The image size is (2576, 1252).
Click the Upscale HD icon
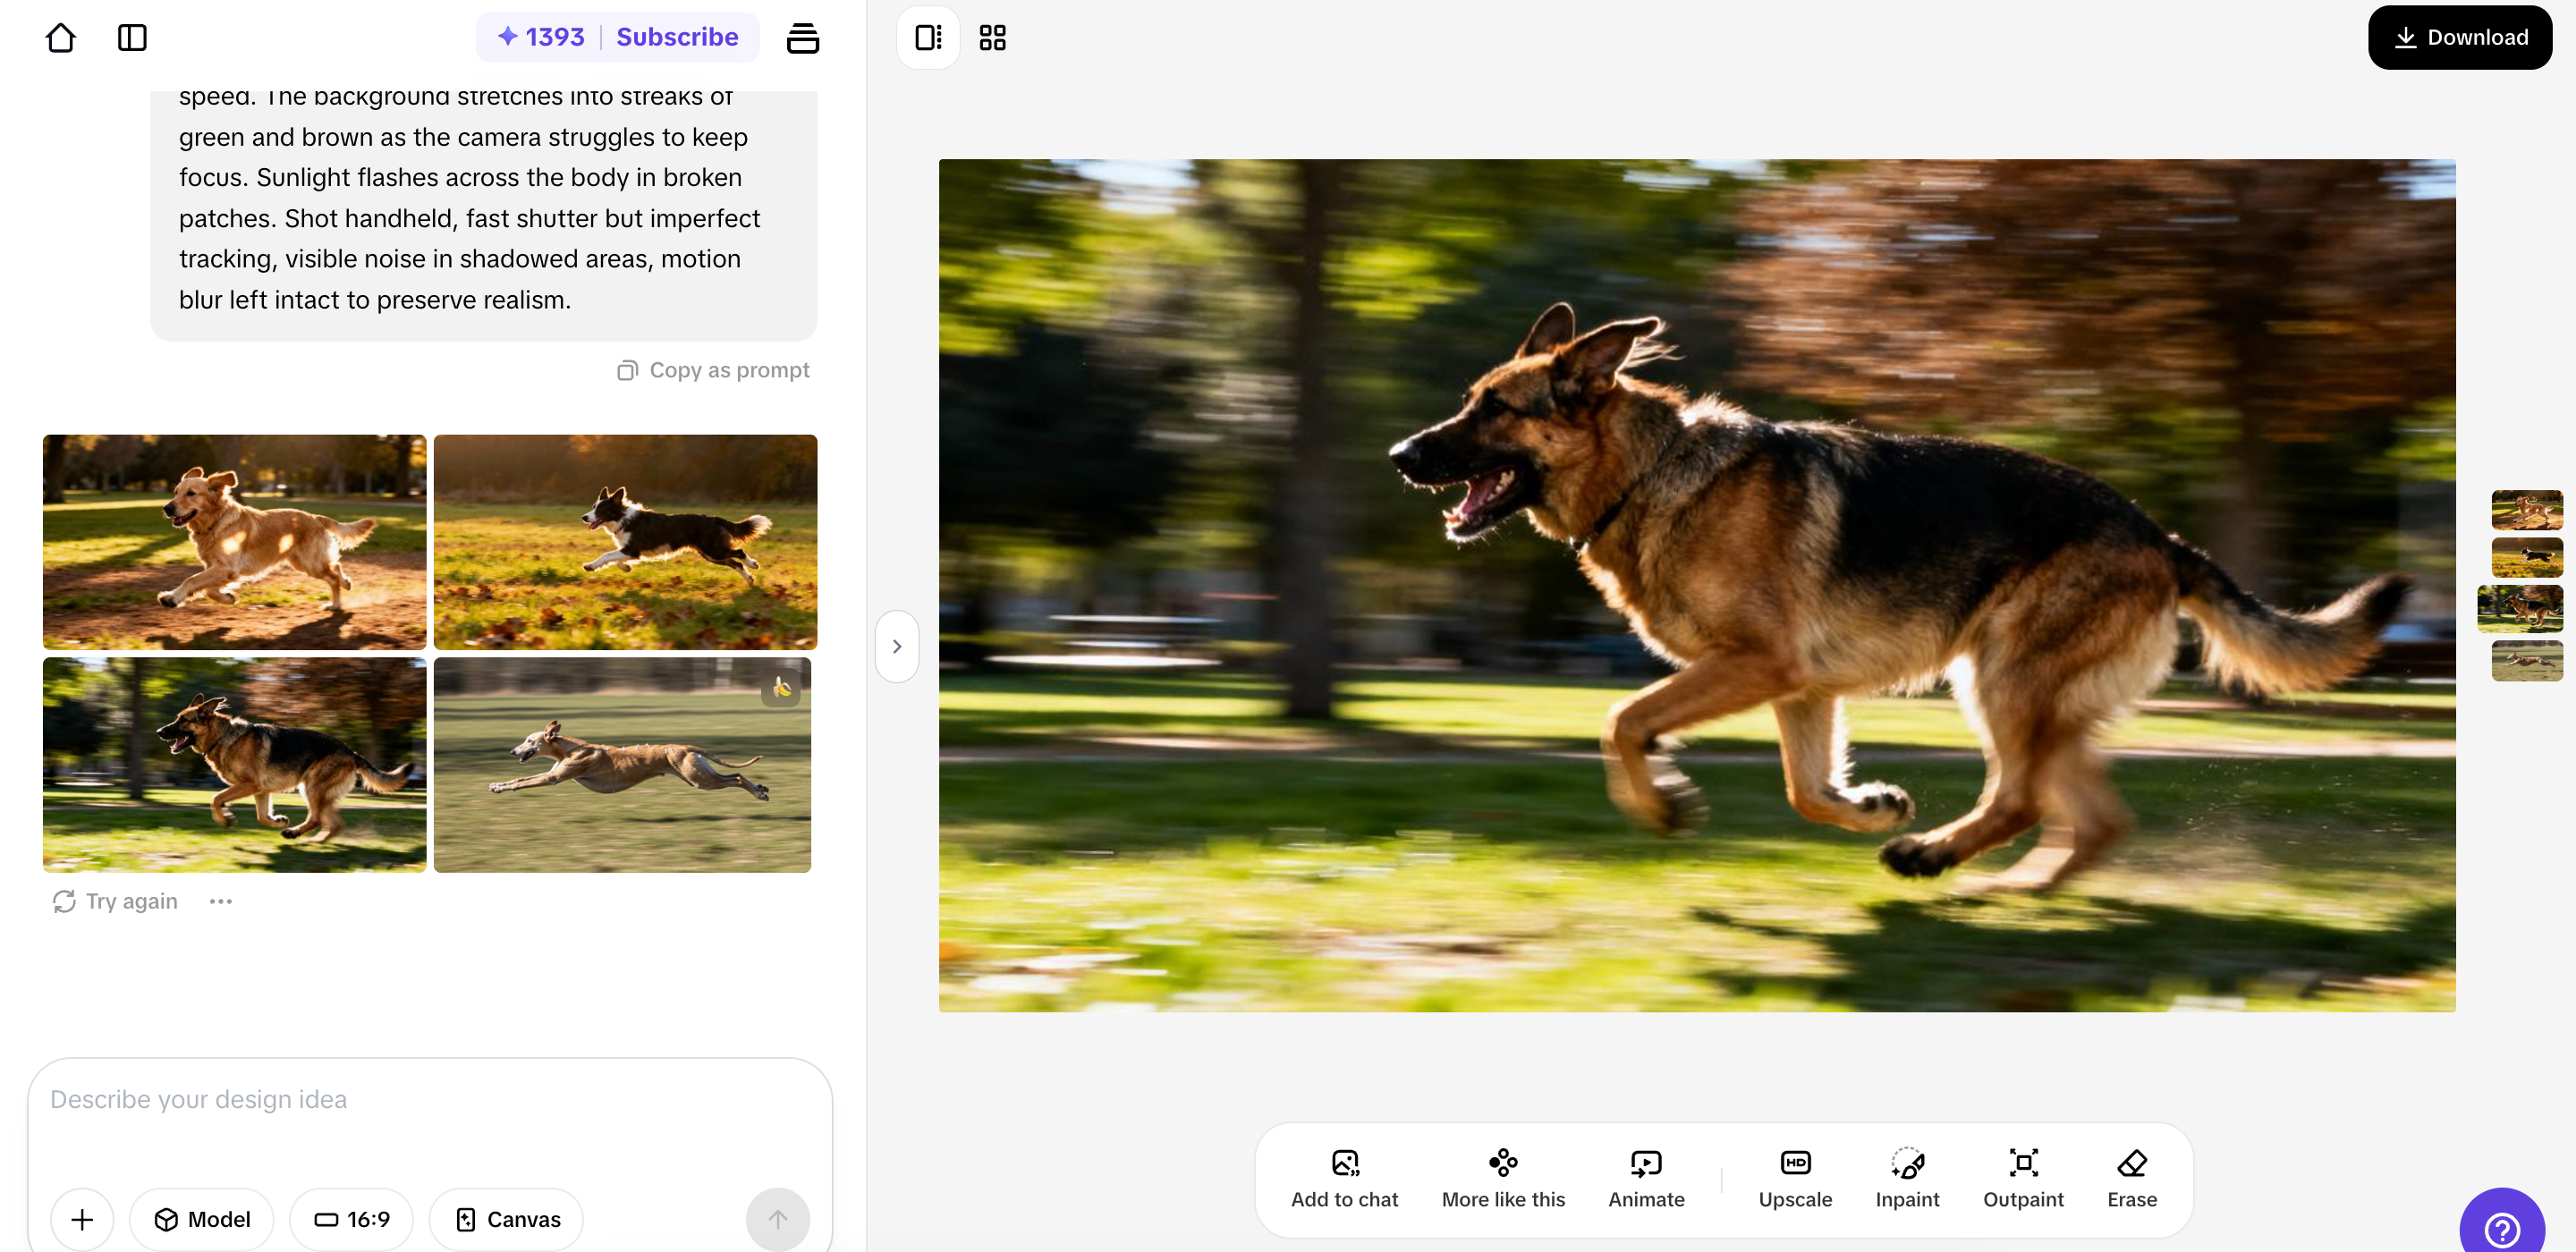click(x=1795, y=1164)
